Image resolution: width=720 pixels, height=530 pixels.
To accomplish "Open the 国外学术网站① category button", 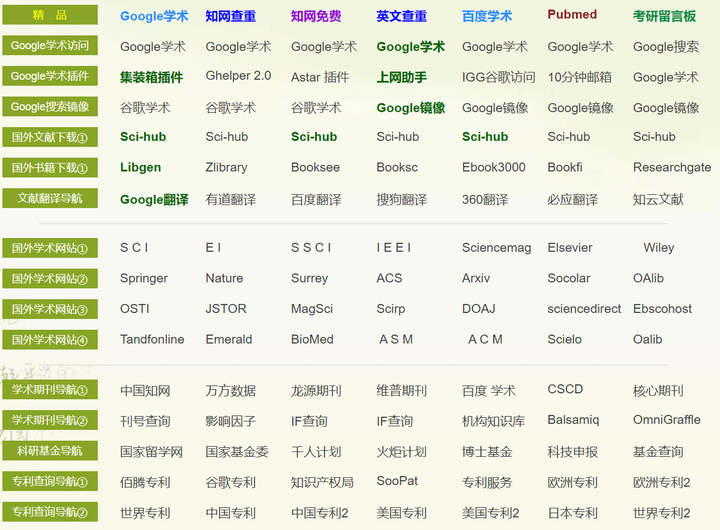I will (50, 248).
